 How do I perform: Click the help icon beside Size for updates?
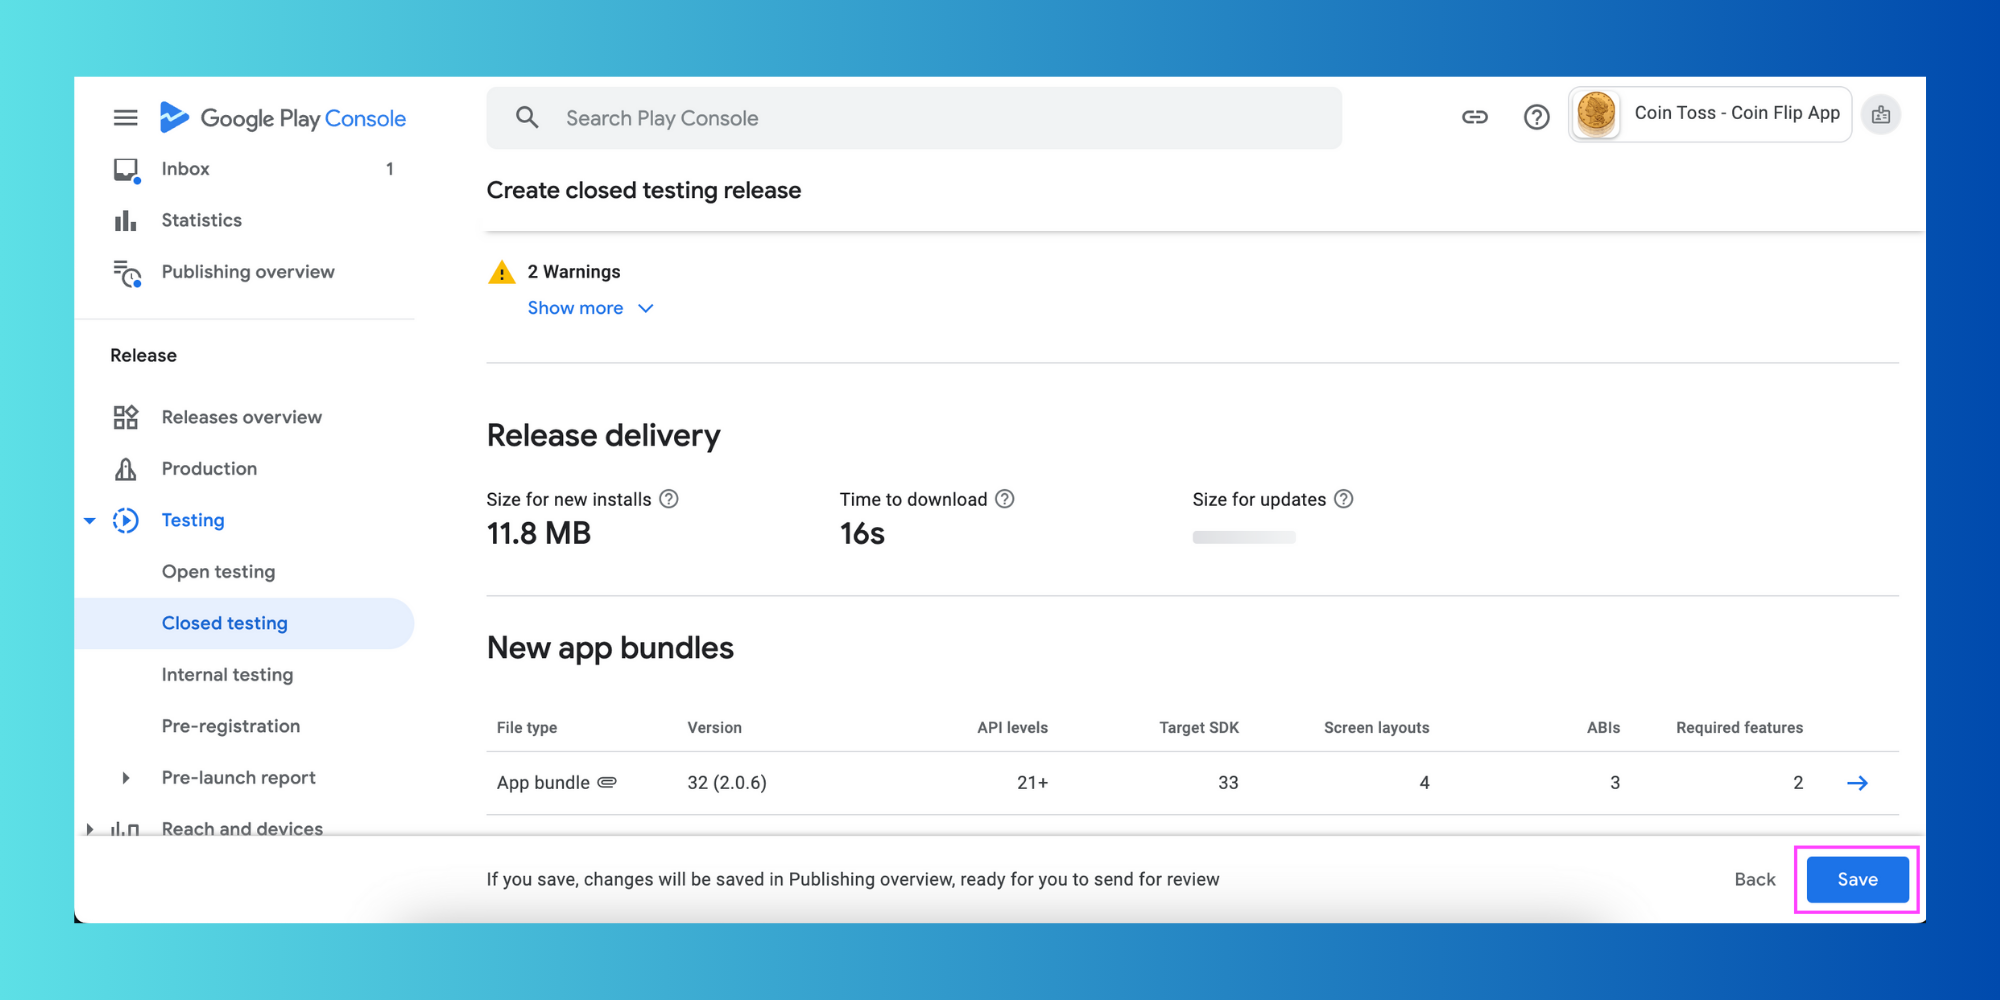click(1344, 499)
